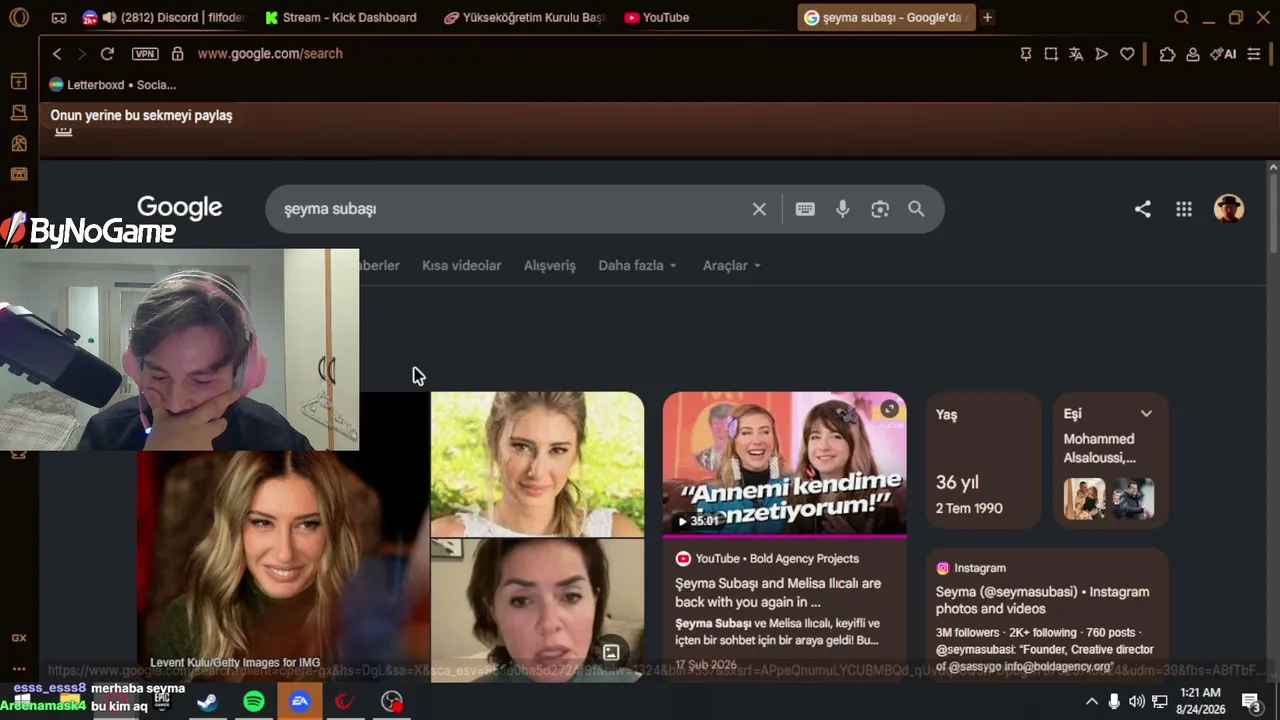Open 'Şeyma Subaşı and Melisa Ilıcalı' video link
This screenshot has width=1280, height=720.
[778, 593]
